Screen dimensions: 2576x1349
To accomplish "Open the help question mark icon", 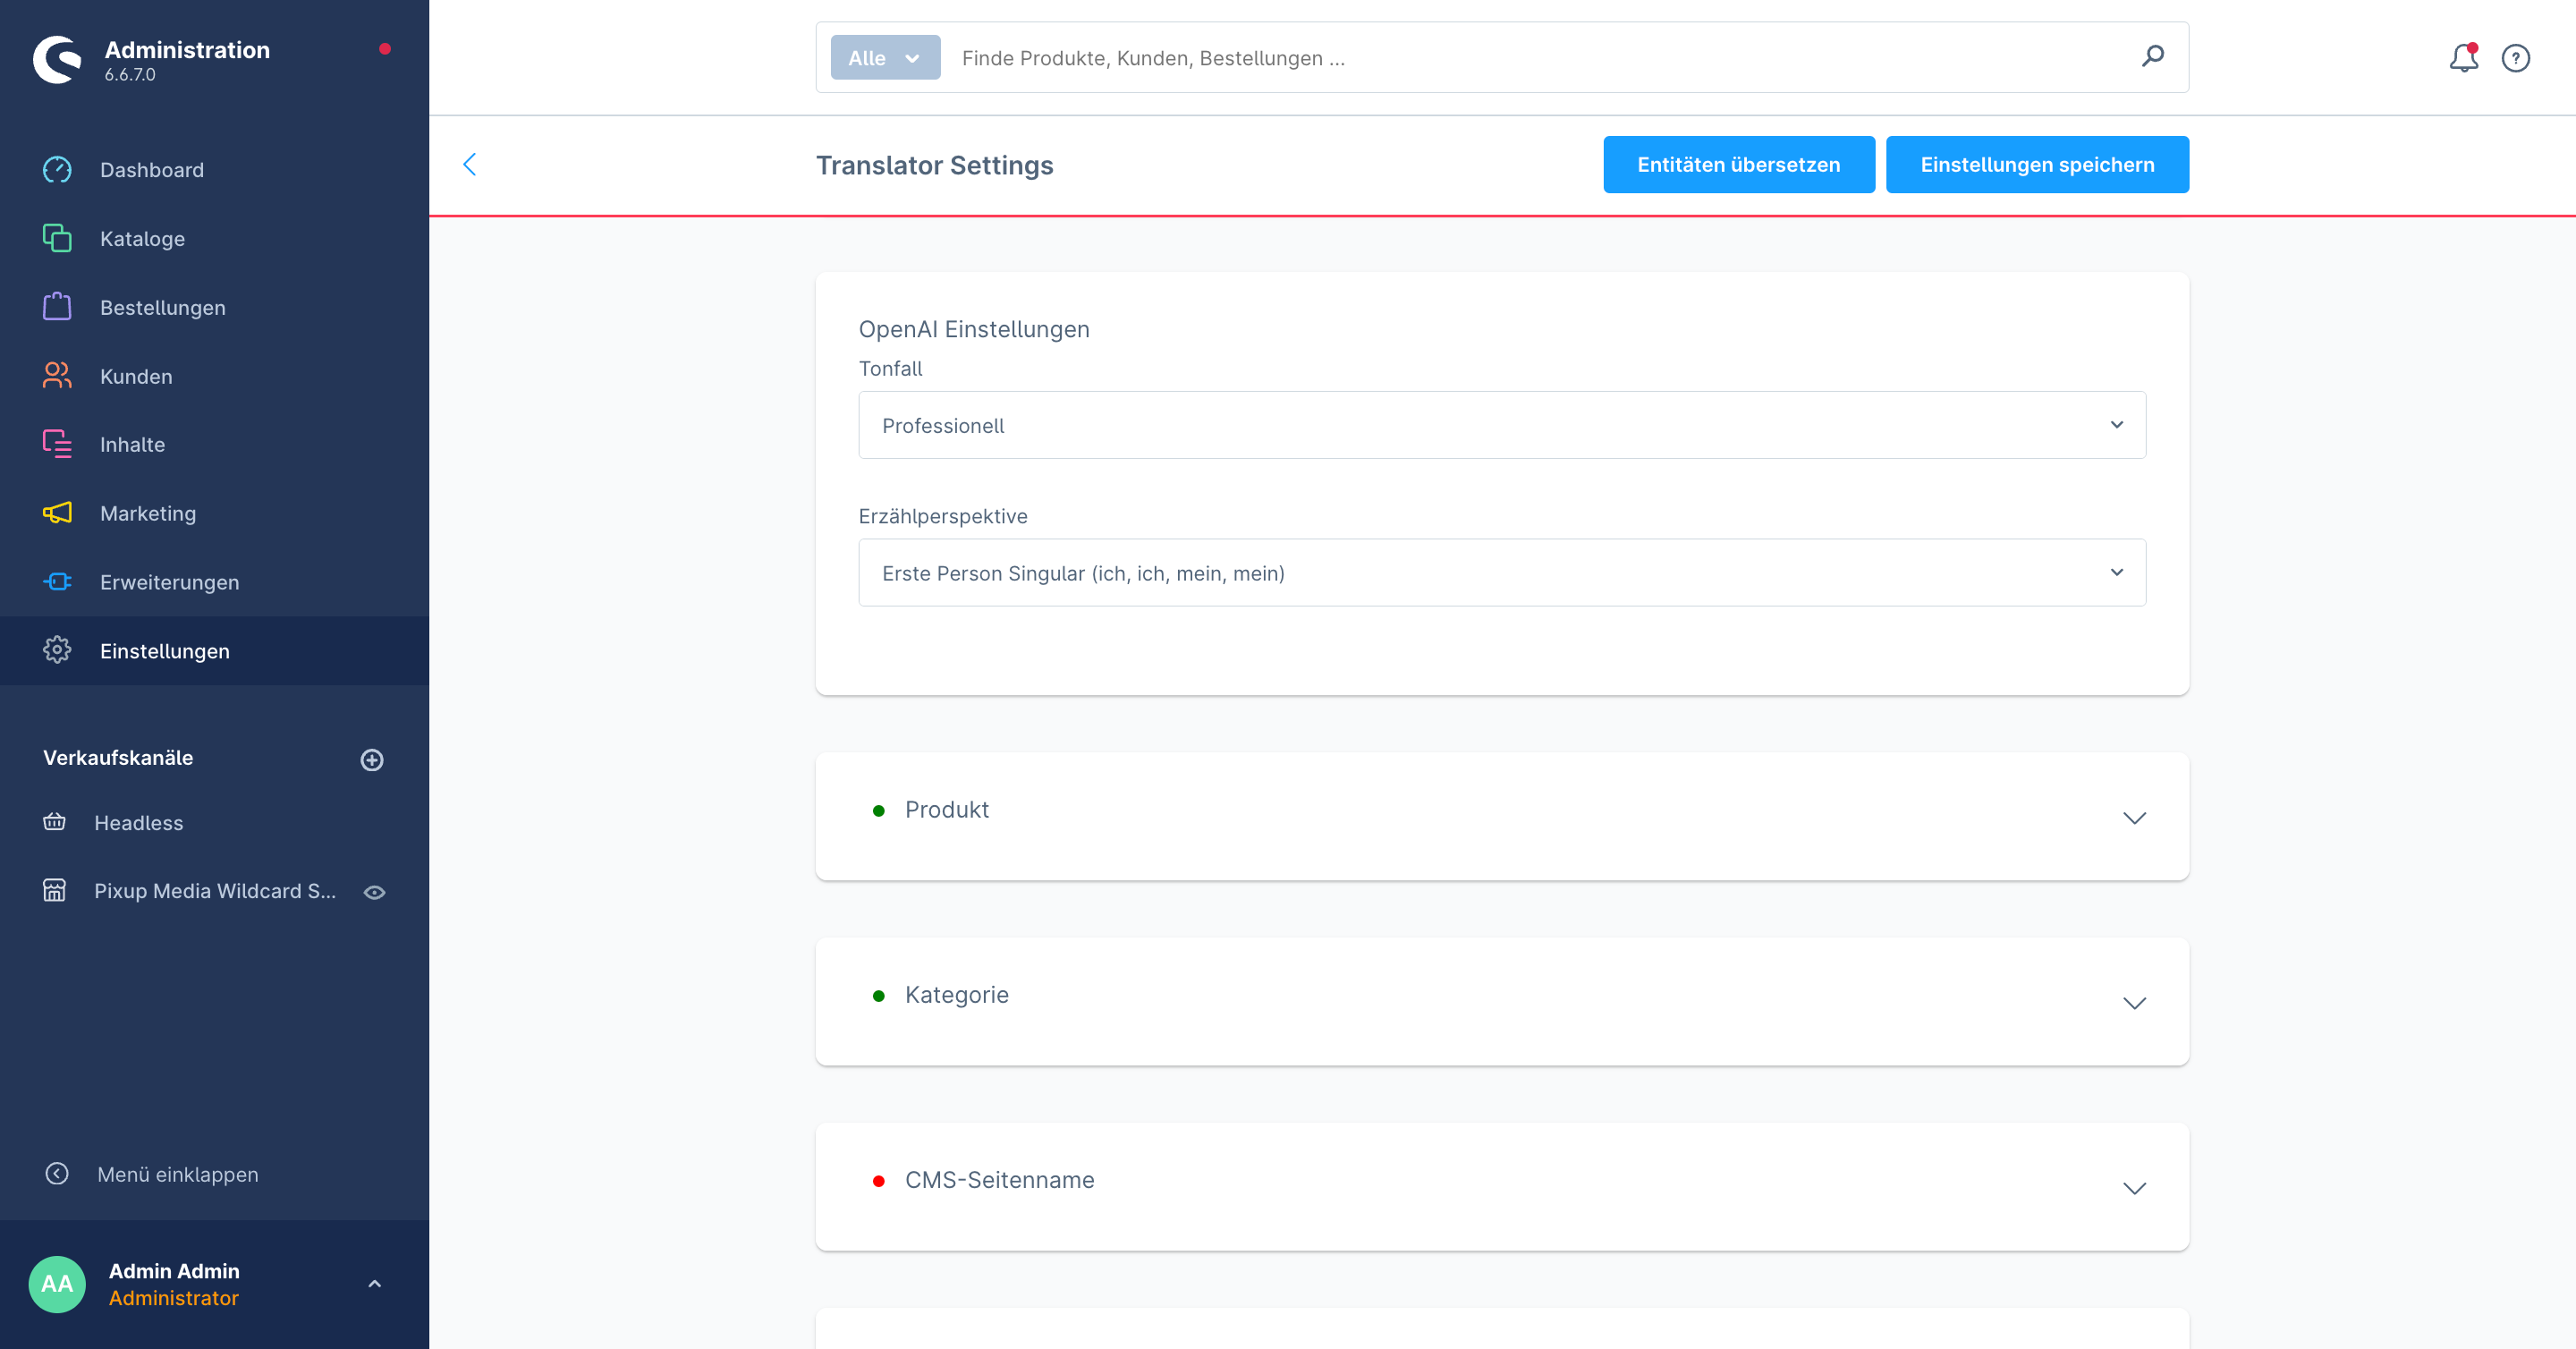I will click(x=2515, y=58).
